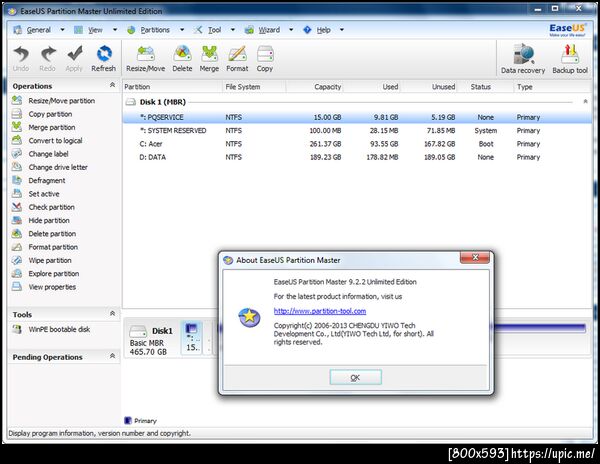Open View properties operation
This screenshot has width=600, height=464.
(44, 287)
